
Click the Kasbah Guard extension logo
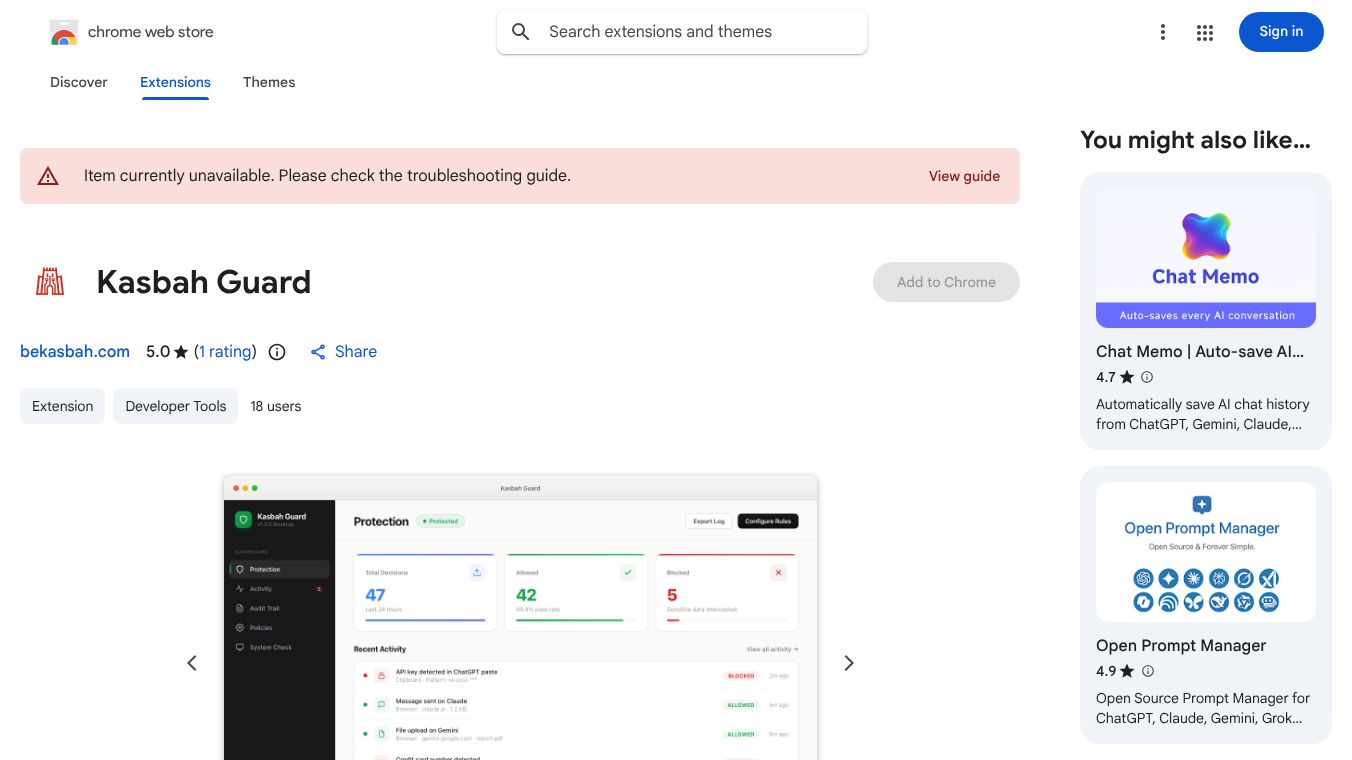[x=50, y=282]
